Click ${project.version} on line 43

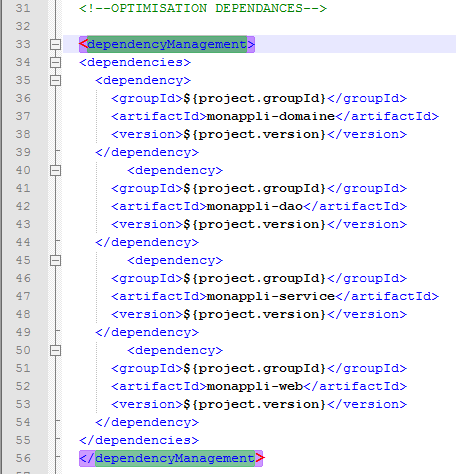tap(255, 224)
